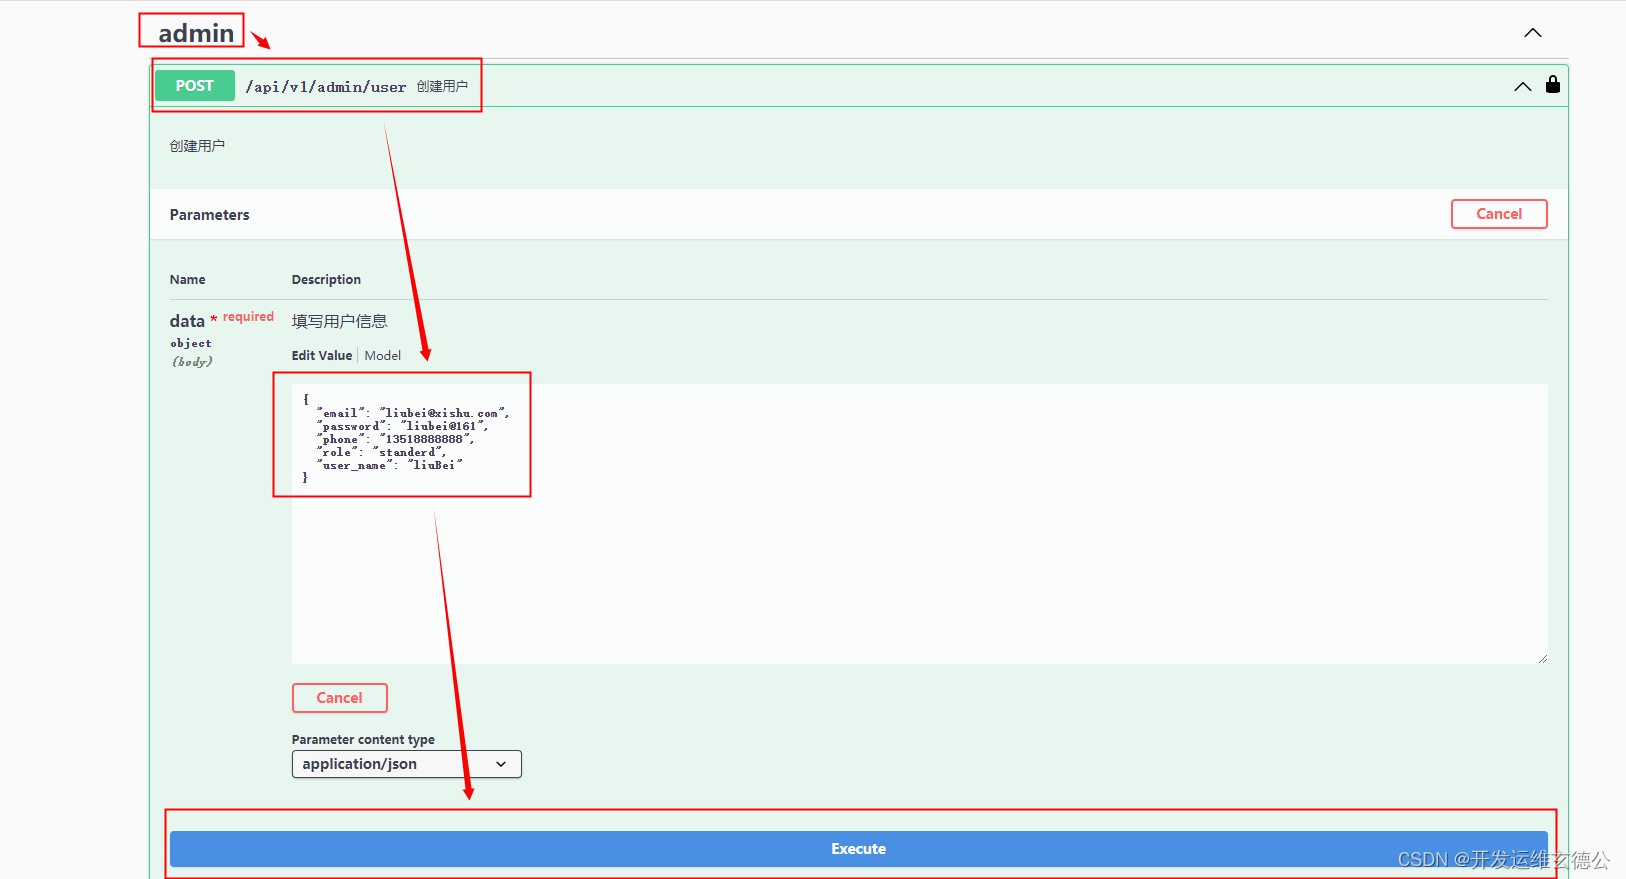Image resolution: width=1626 pixels, height=879 pixels.
Task: Collapse the POST /api/v1/admin/user operation arrow
Action: coord(1522,86)
